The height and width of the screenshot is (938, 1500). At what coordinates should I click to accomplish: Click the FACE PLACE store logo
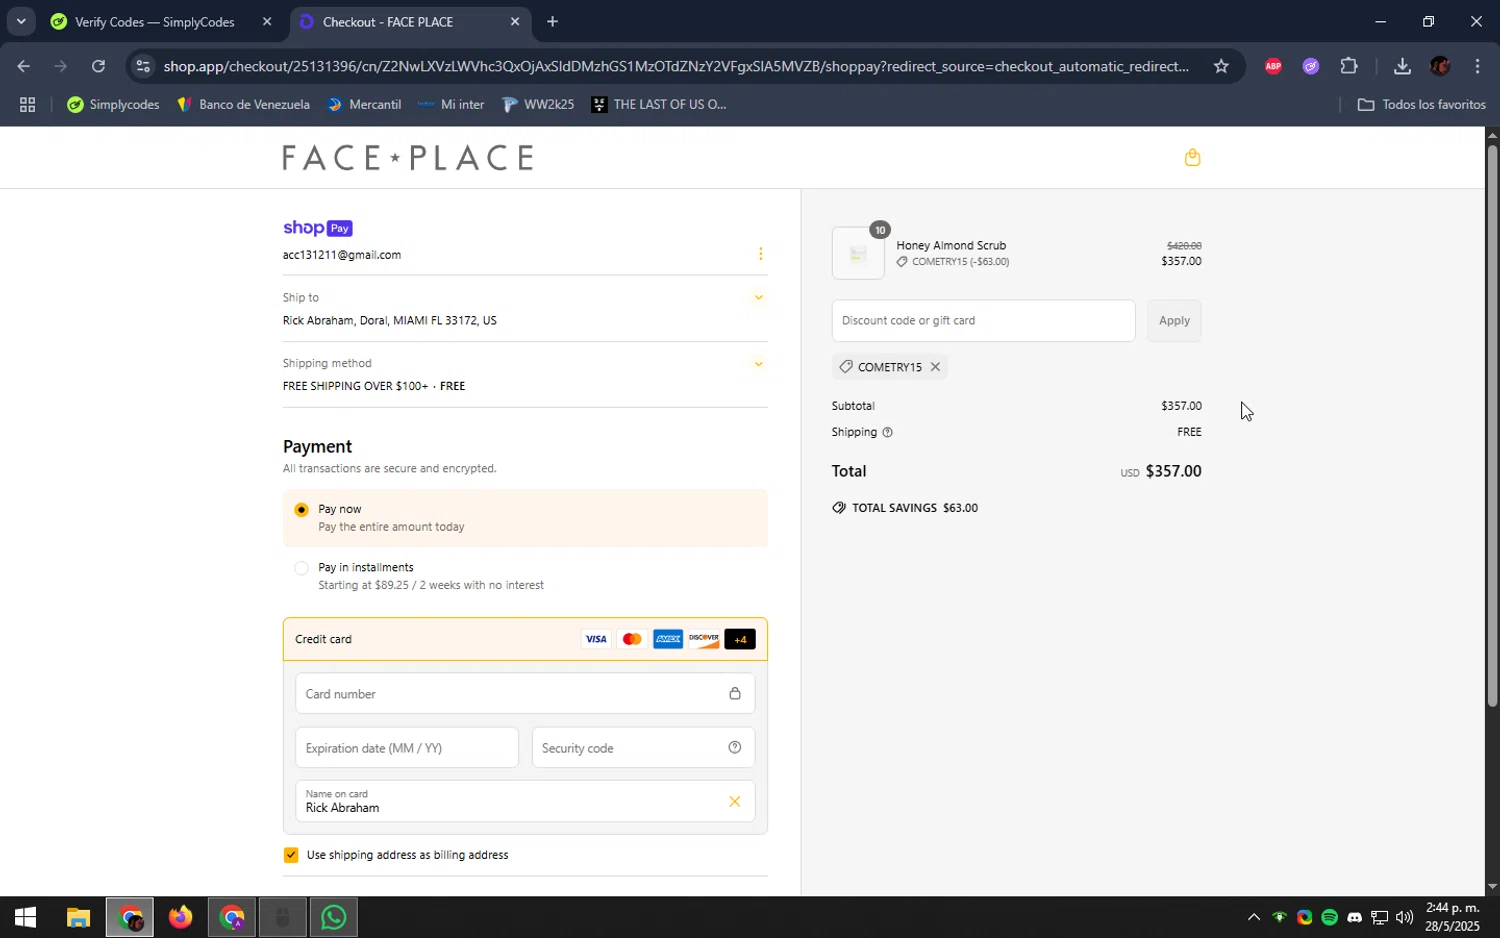tap(408, 157)
